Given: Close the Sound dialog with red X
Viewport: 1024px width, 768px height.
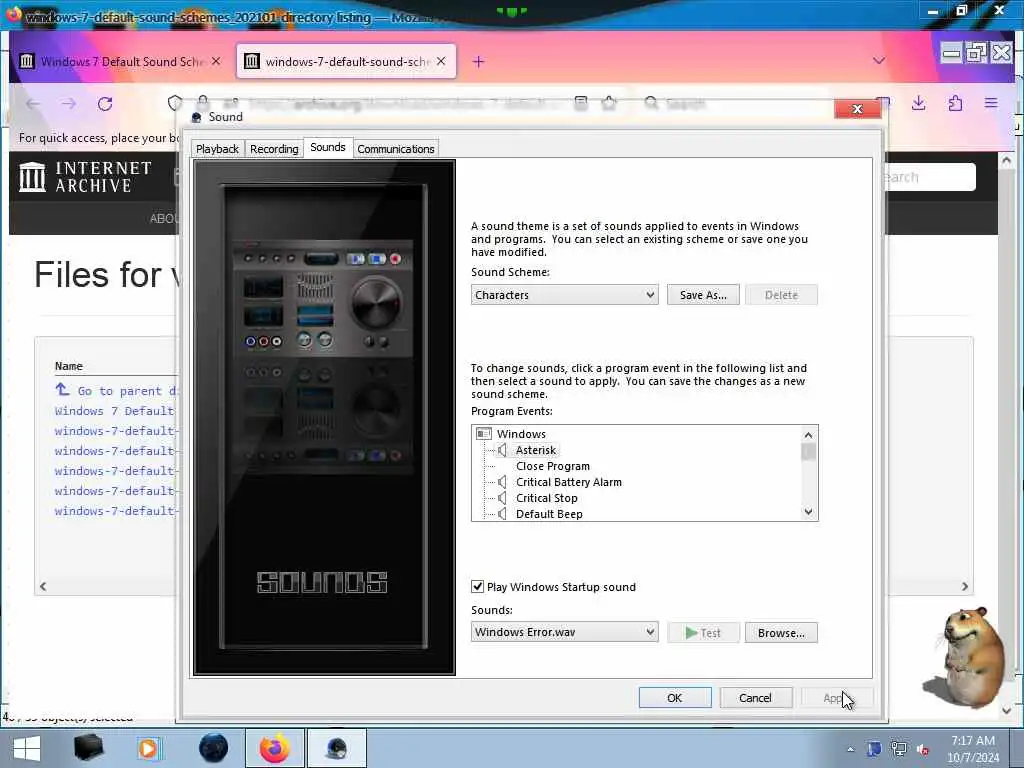Looking at the screenshot, I should [857, 109].
